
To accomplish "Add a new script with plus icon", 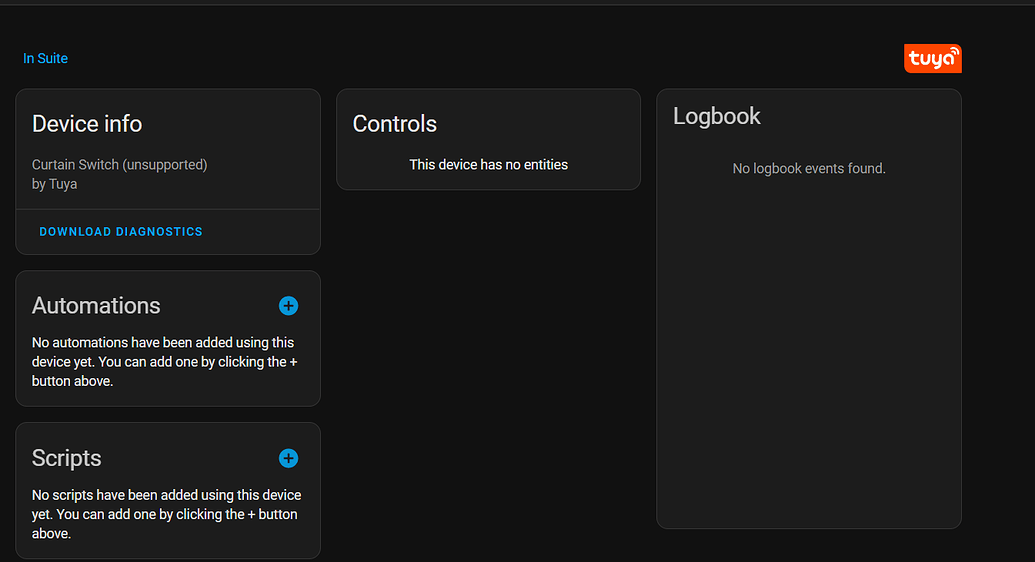I will coord(288,458).
